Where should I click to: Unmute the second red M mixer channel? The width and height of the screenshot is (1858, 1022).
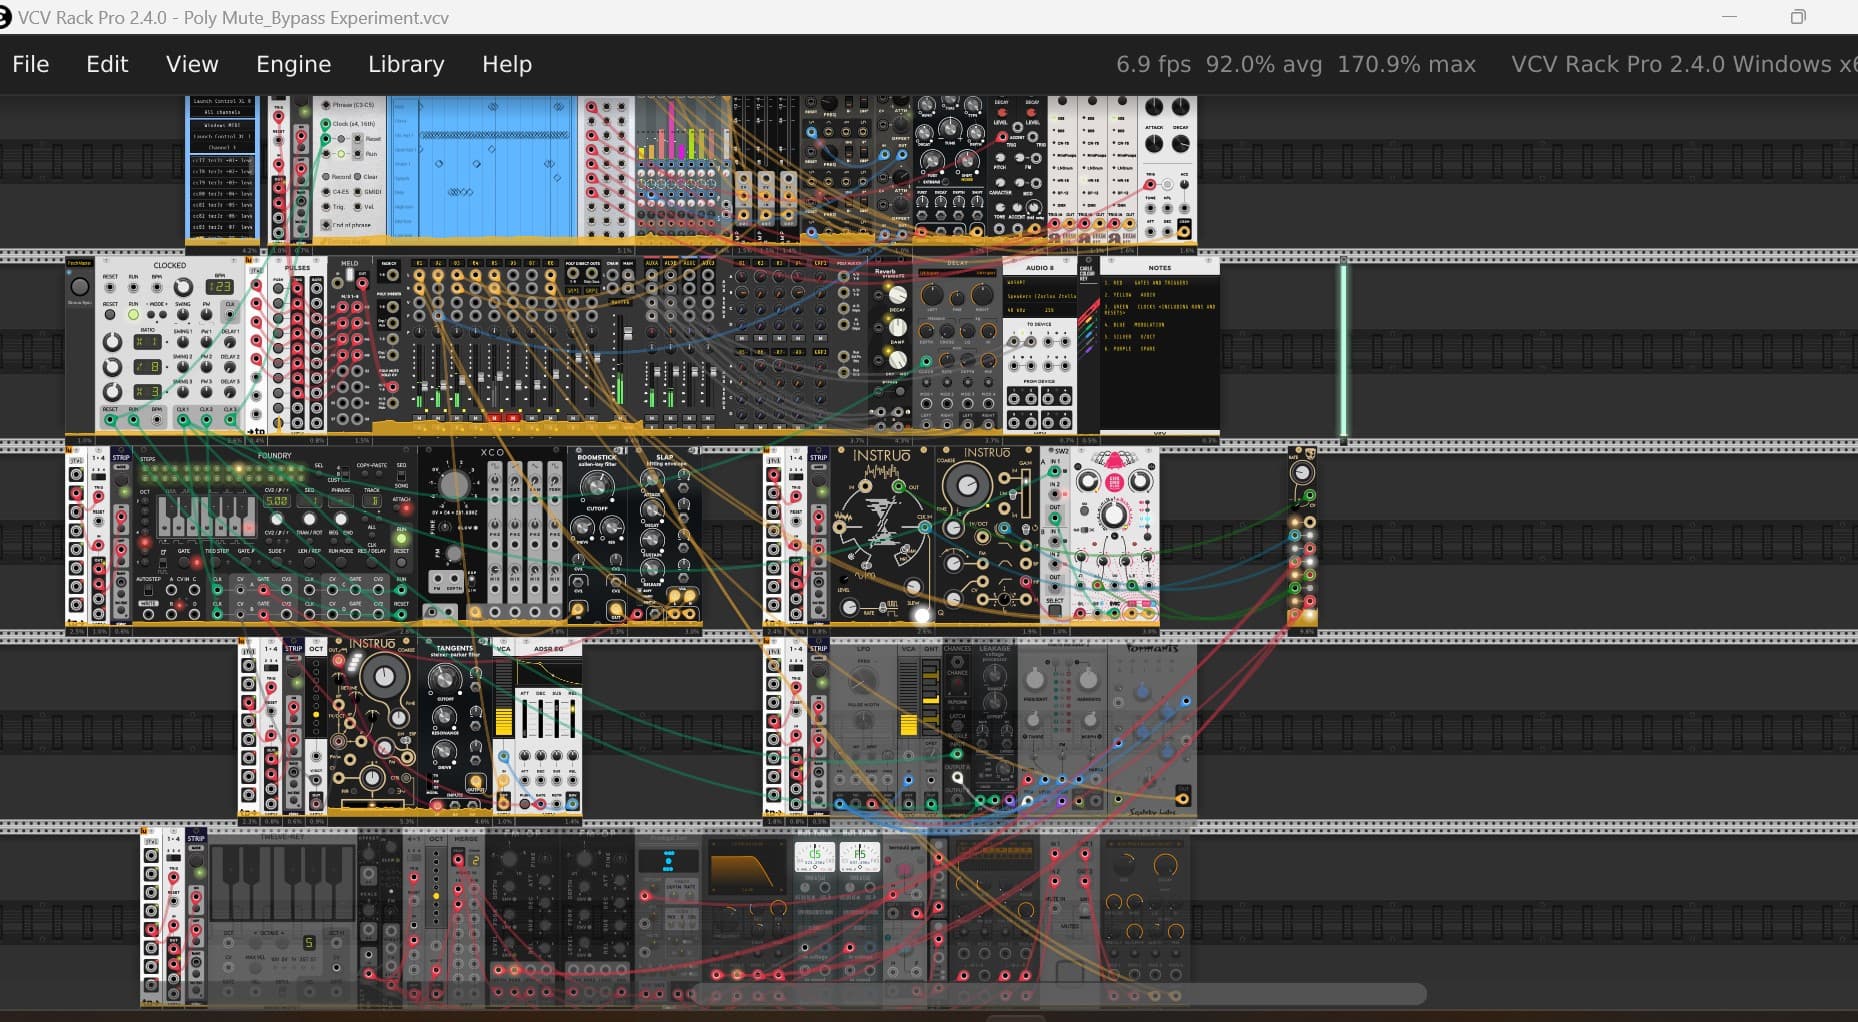[513, 417]
